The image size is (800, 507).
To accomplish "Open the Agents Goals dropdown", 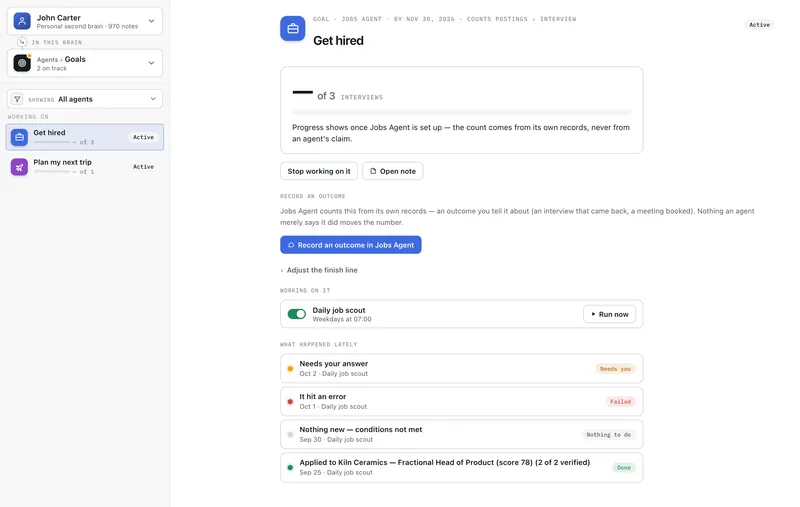I will (152, 63).
